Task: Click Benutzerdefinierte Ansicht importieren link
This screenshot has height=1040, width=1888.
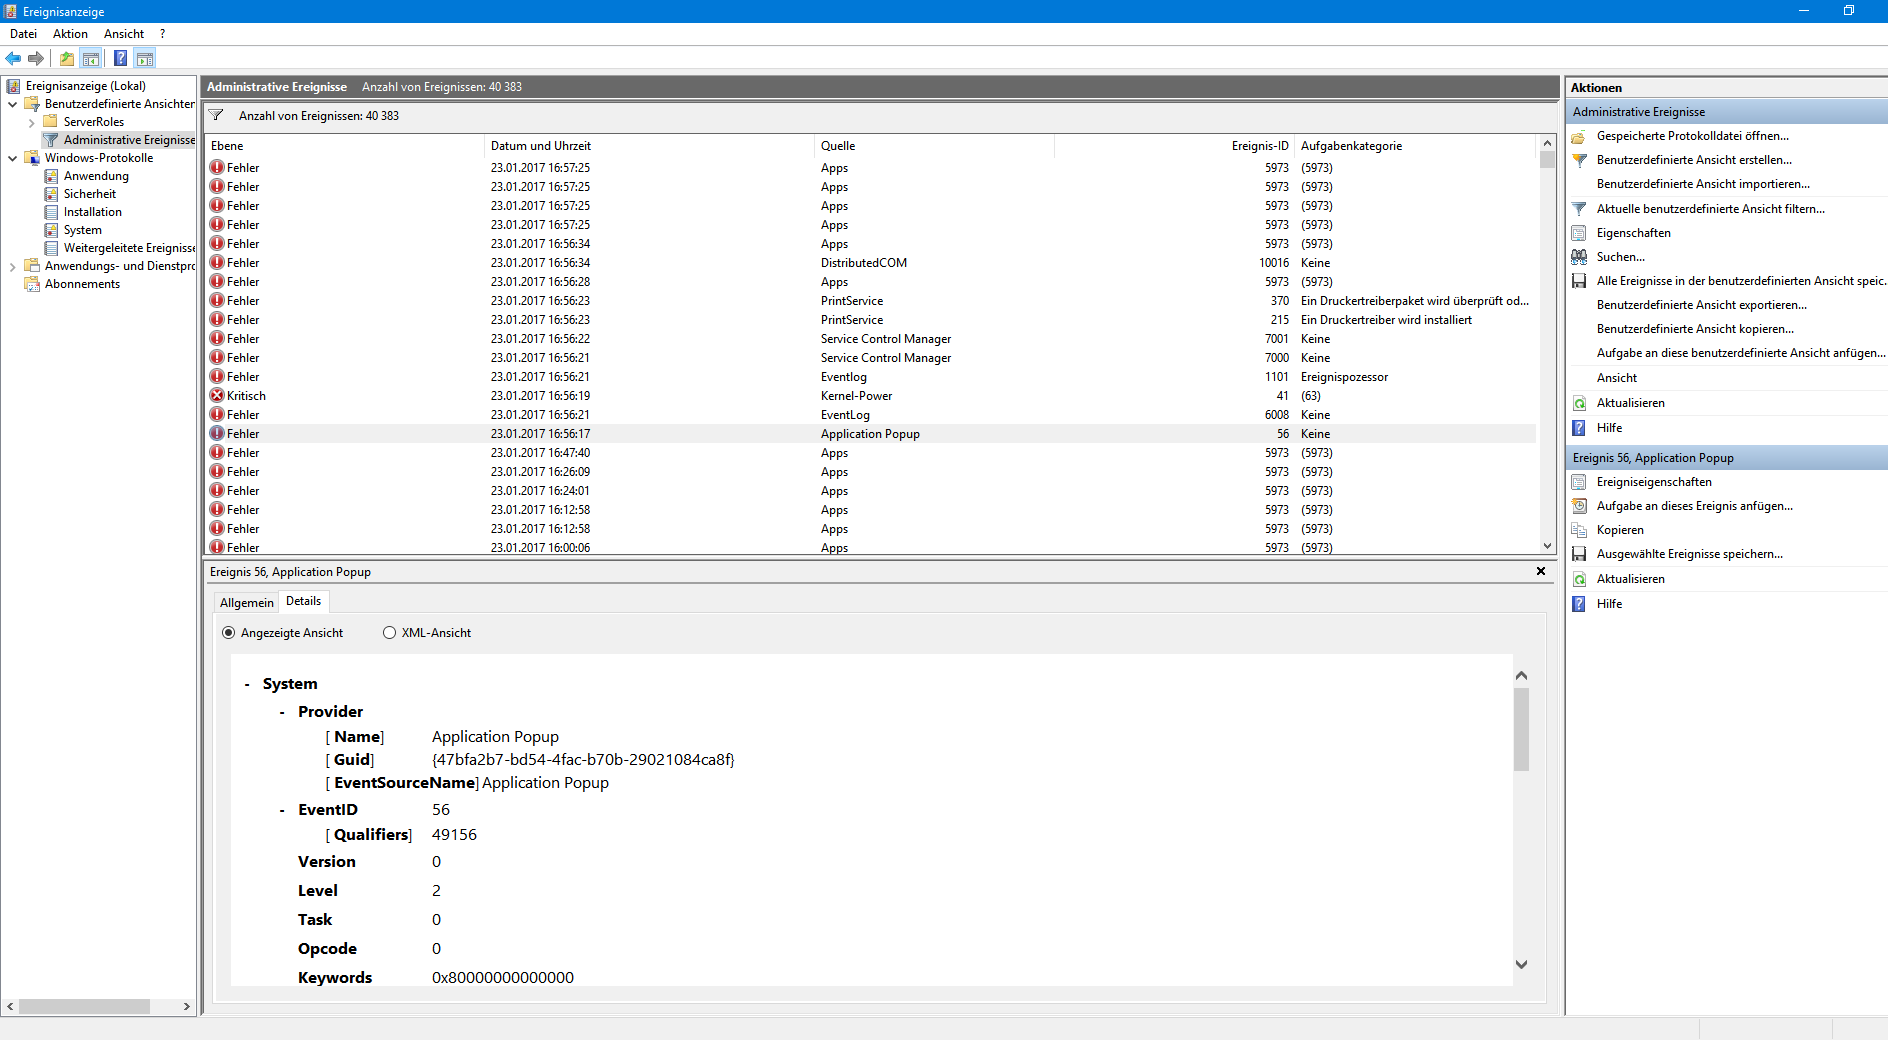Action: (x=1703, y=184)
